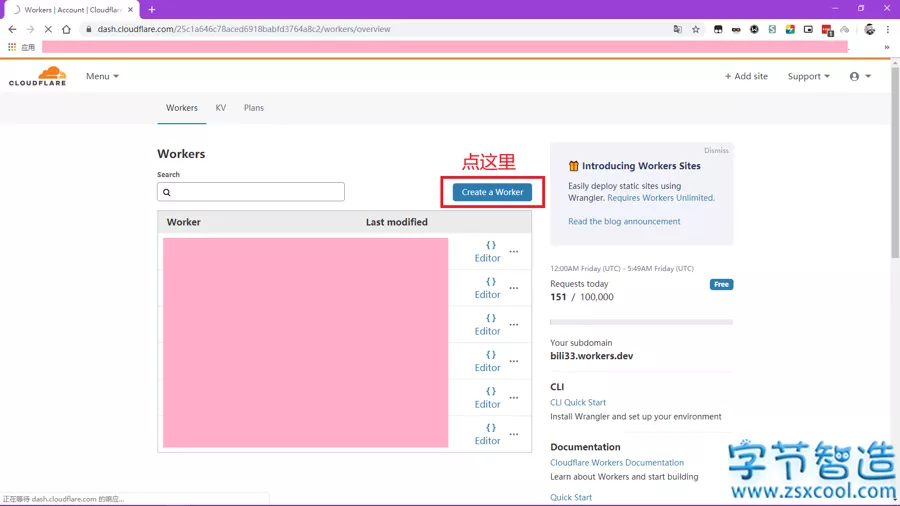Open Editor for the first worker row
900x506 pixels.
[x=487, y=252]
